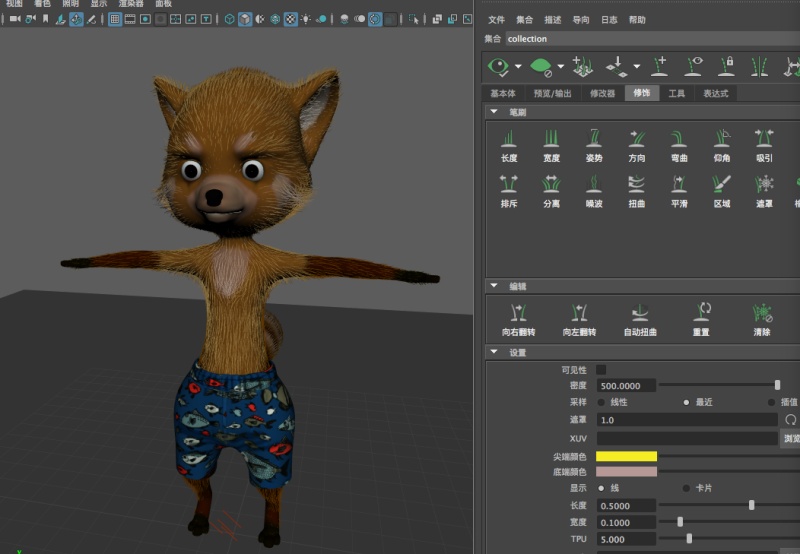Image resolution: width=800 pixels, height=554 pixels.
Task: Select the Smooth (平滑) groom brush
Action: [x=679, y=191]
